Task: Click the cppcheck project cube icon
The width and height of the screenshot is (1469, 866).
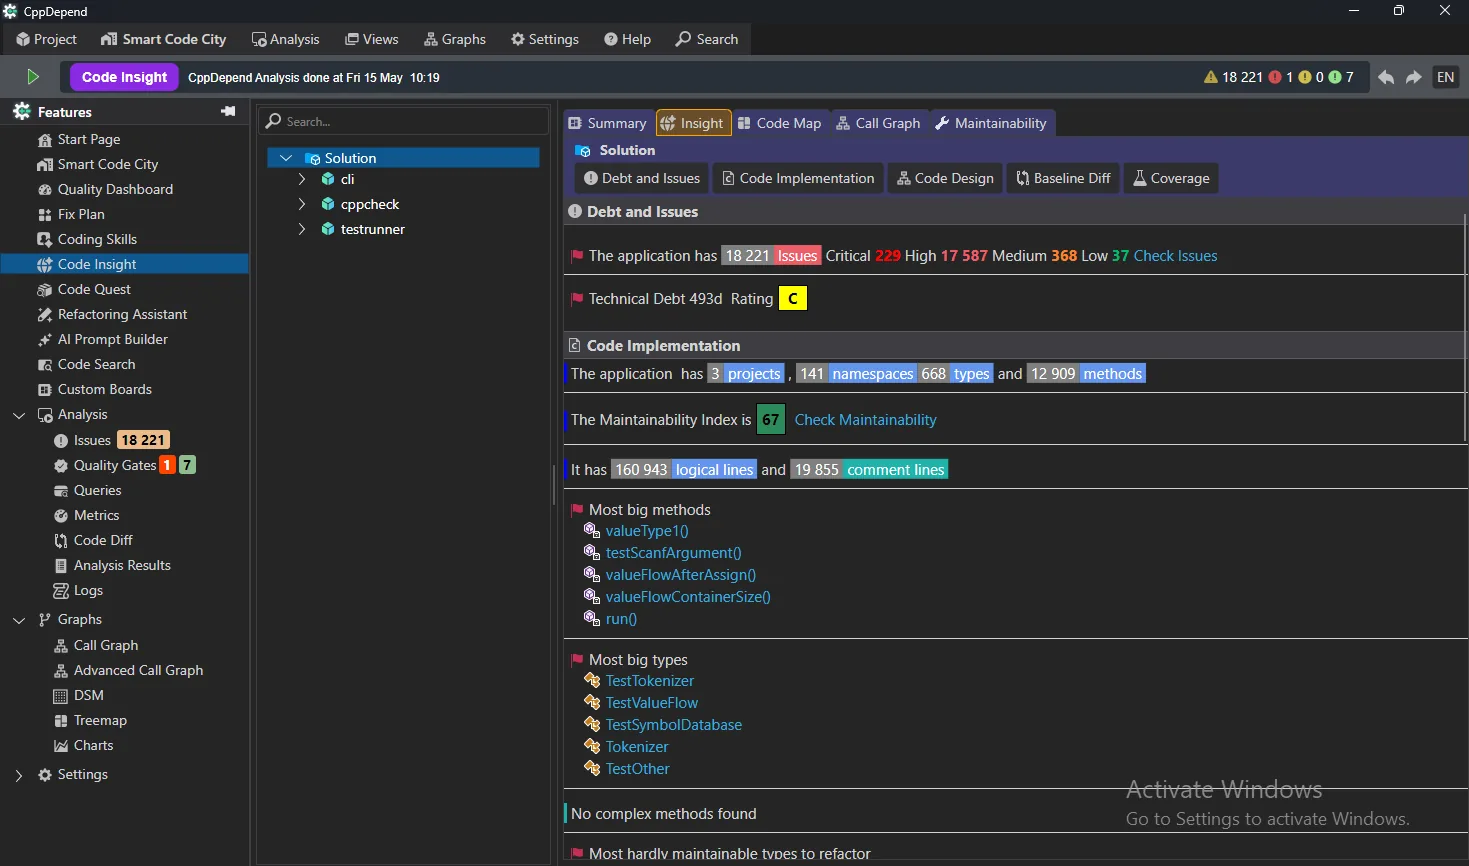Action: click(x=328, y=204)
